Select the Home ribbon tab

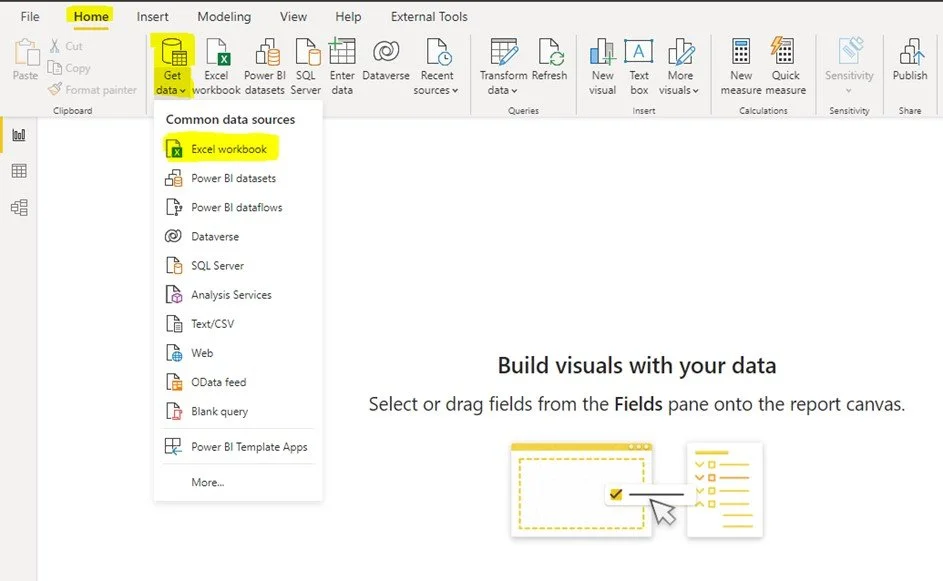pyautogui.click(x=91, y=17)
